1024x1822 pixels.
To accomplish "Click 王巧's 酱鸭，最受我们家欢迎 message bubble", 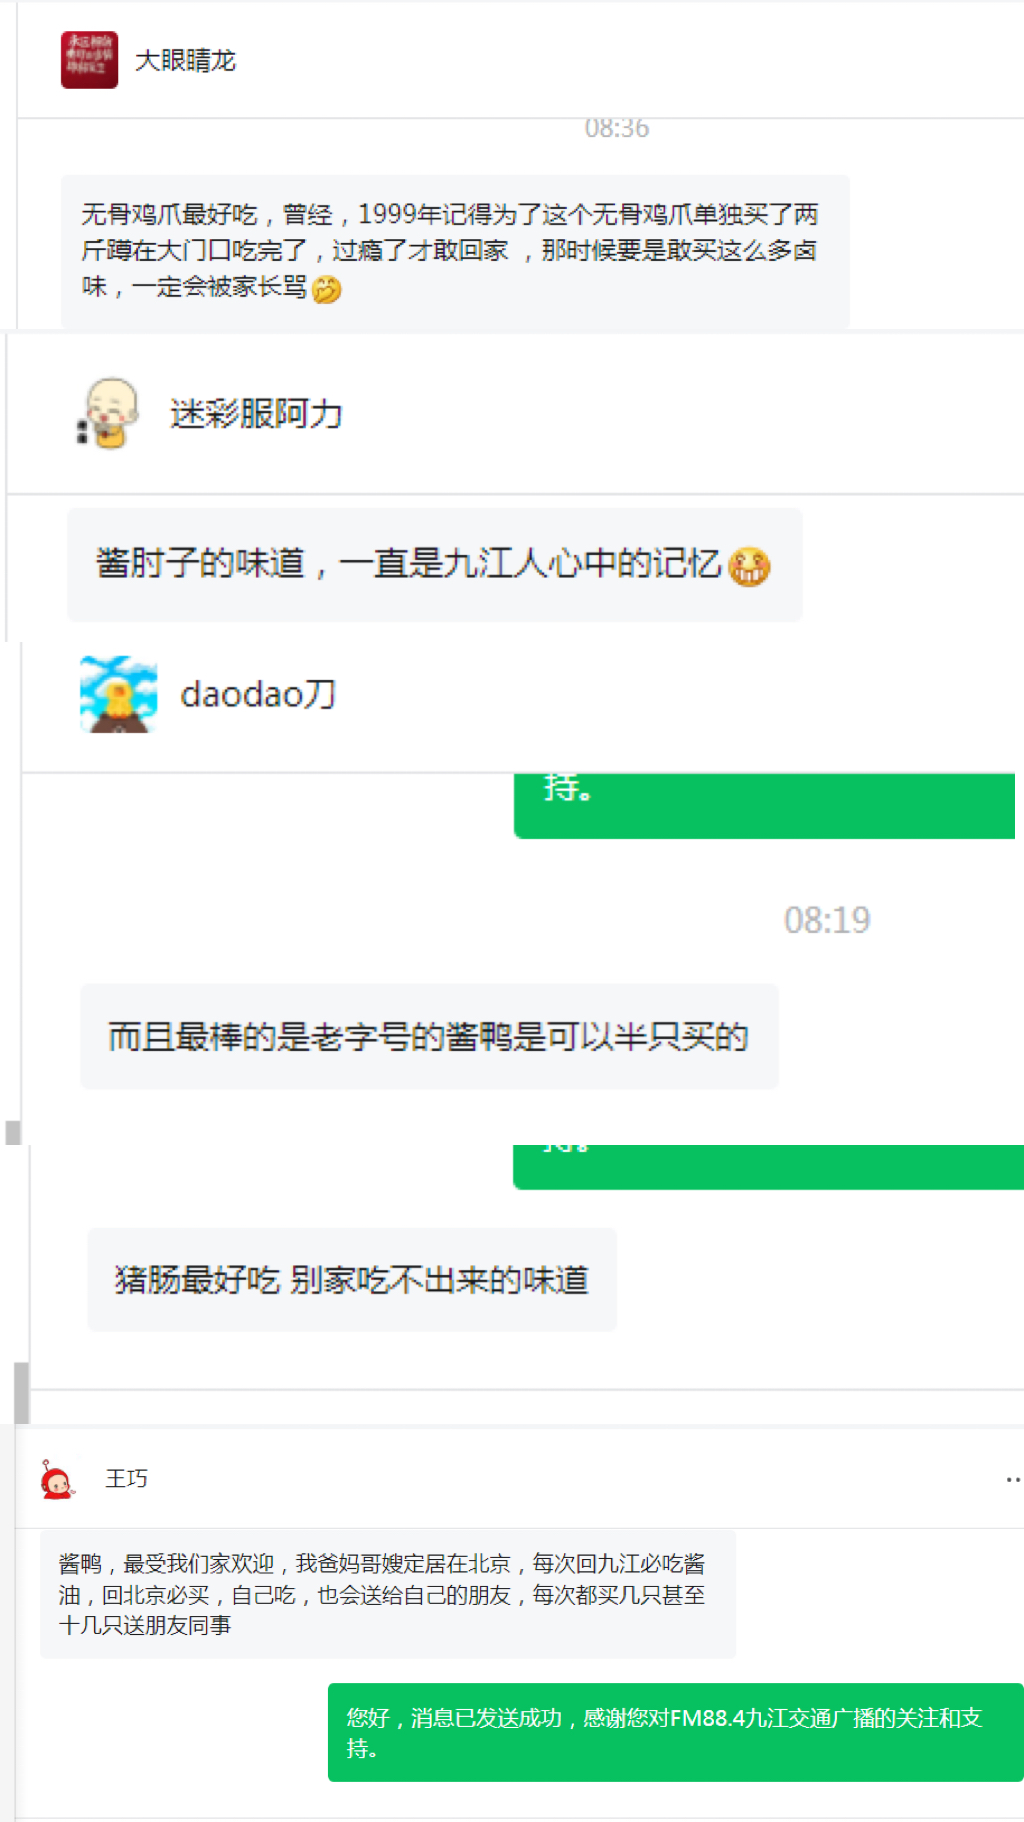I will [x=388, y=1594].
